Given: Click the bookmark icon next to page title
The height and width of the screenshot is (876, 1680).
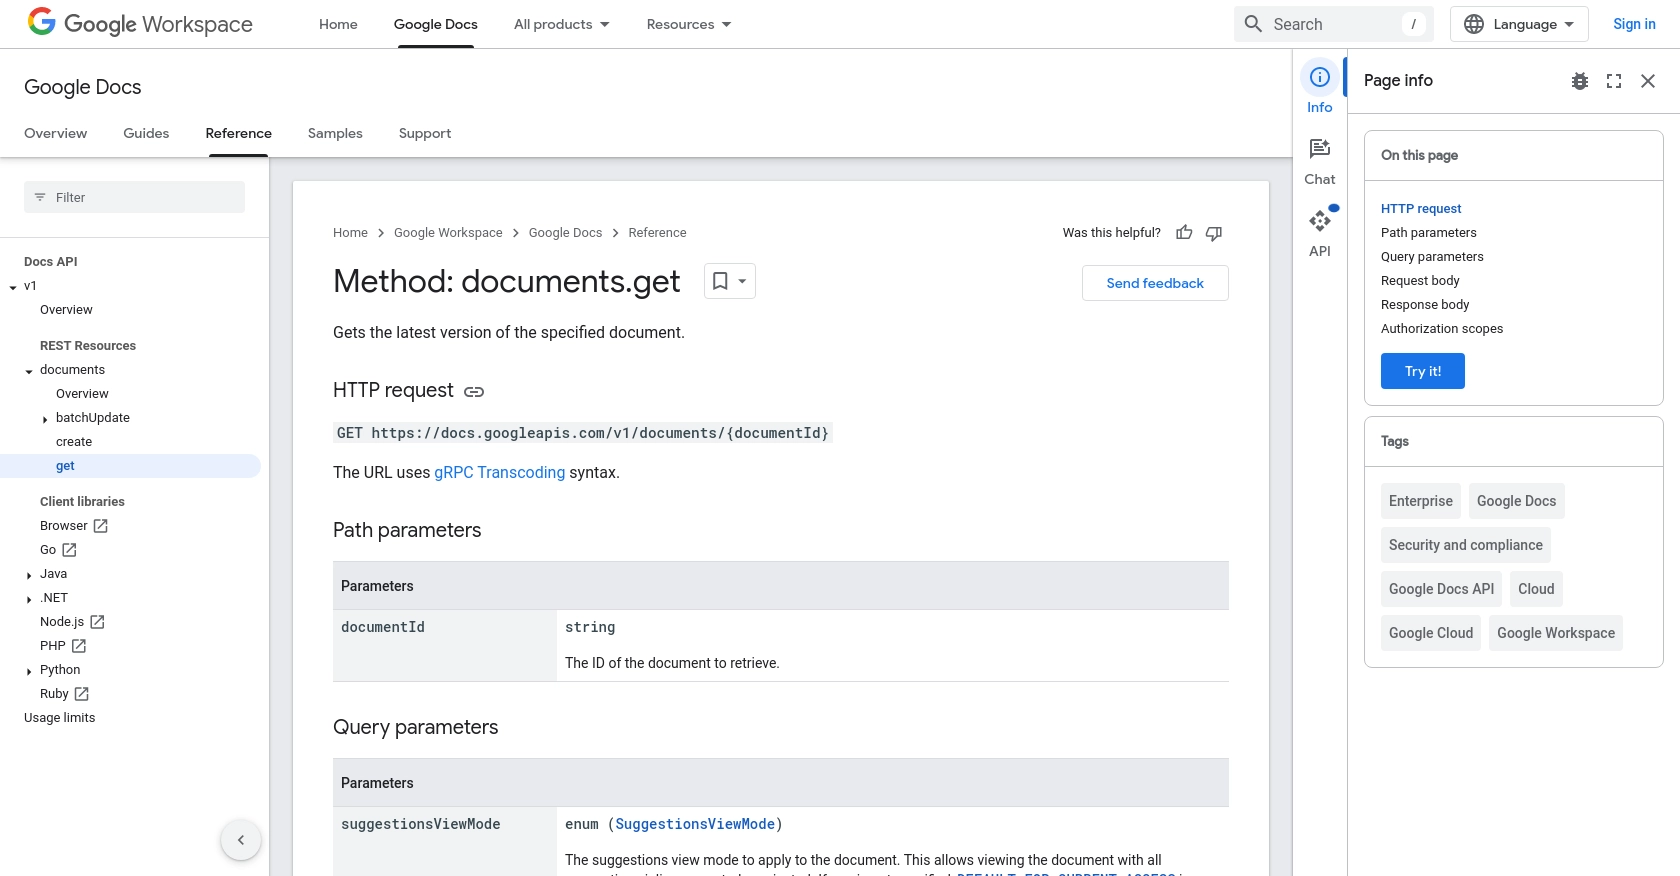Looking at the screenshot, I should coord(720,281).
